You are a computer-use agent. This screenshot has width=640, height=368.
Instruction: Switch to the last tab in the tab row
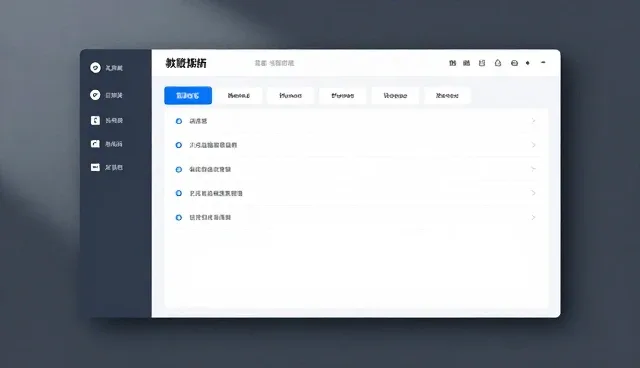447,95
